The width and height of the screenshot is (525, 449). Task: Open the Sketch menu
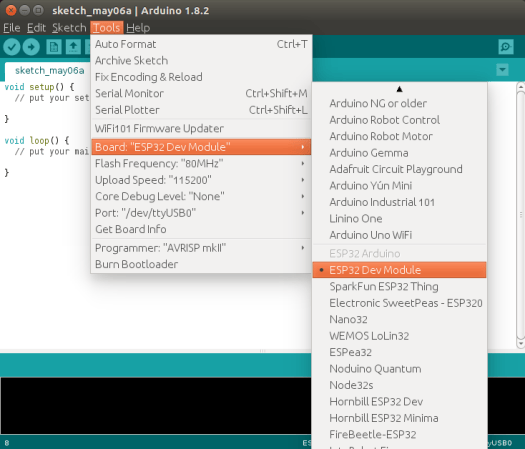tap(69, 28)
